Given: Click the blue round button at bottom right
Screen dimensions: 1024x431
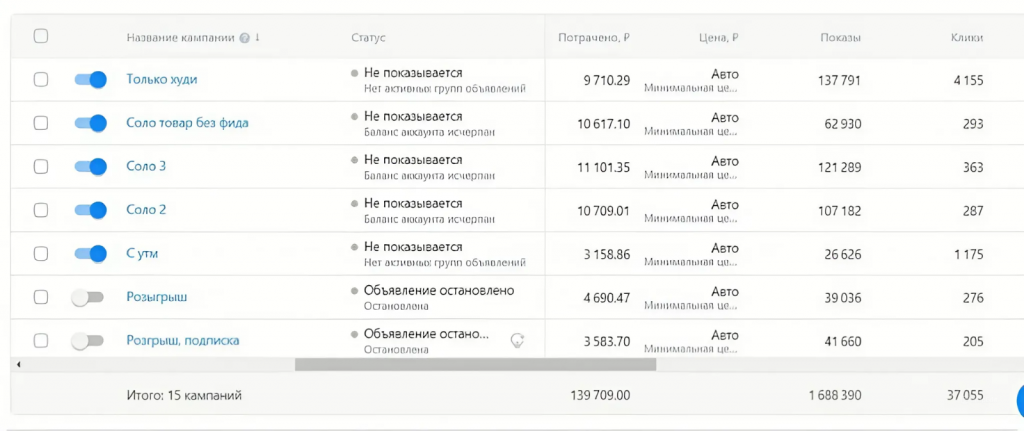Looking at the screenshot, I should 1020,400.
